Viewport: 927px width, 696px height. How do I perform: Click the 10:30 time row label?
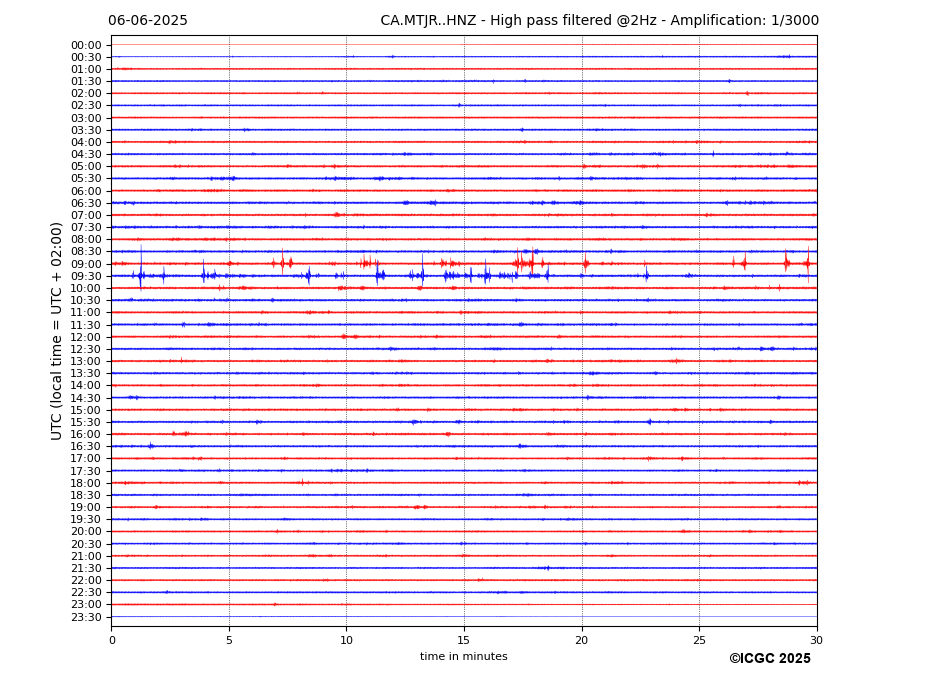coord(86,300)
